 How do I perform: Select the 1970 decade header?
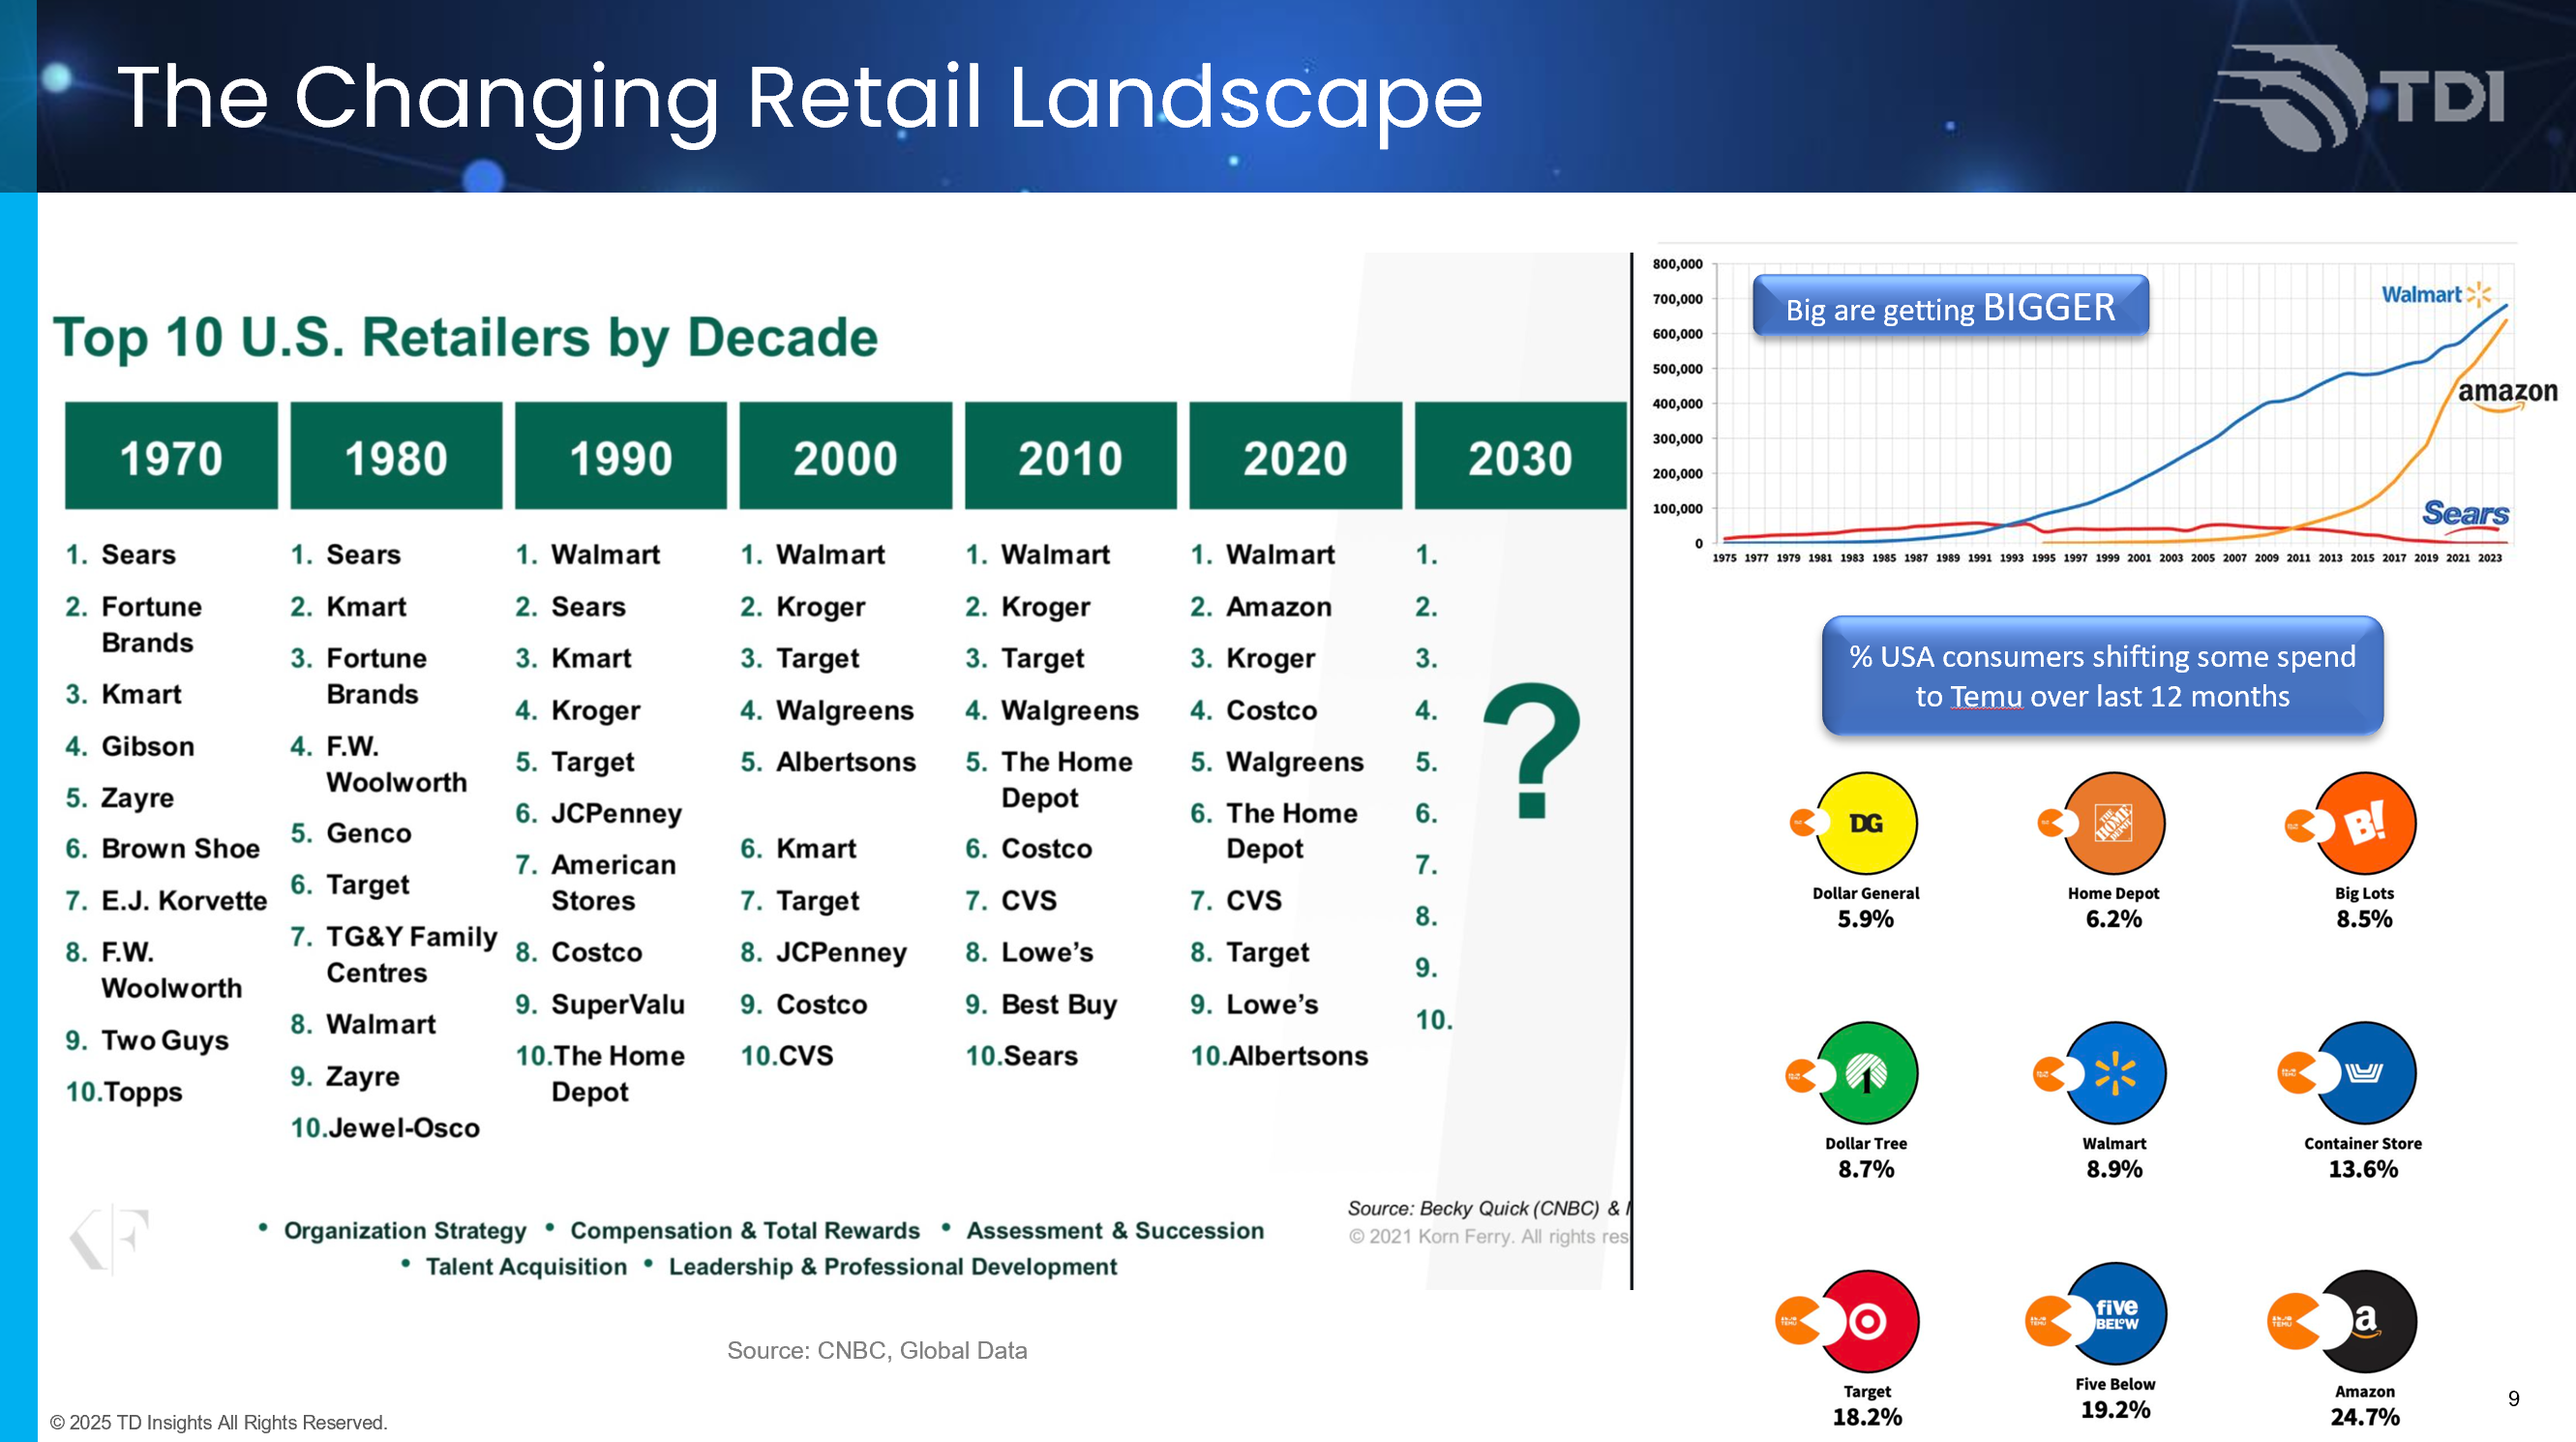pos(171,456)
